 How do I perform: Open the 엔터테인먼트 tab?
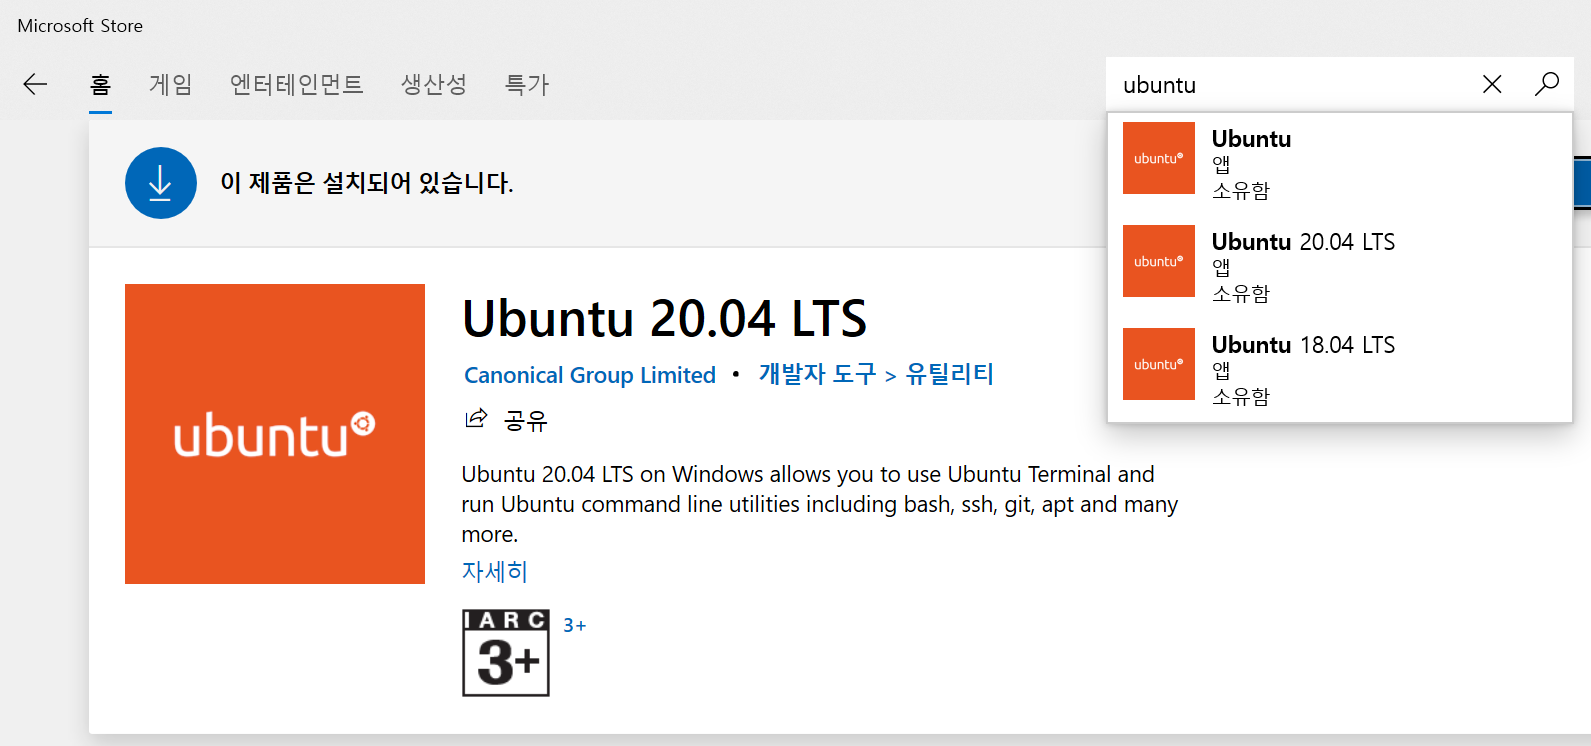pyautogui.click(x=297, y=85)
